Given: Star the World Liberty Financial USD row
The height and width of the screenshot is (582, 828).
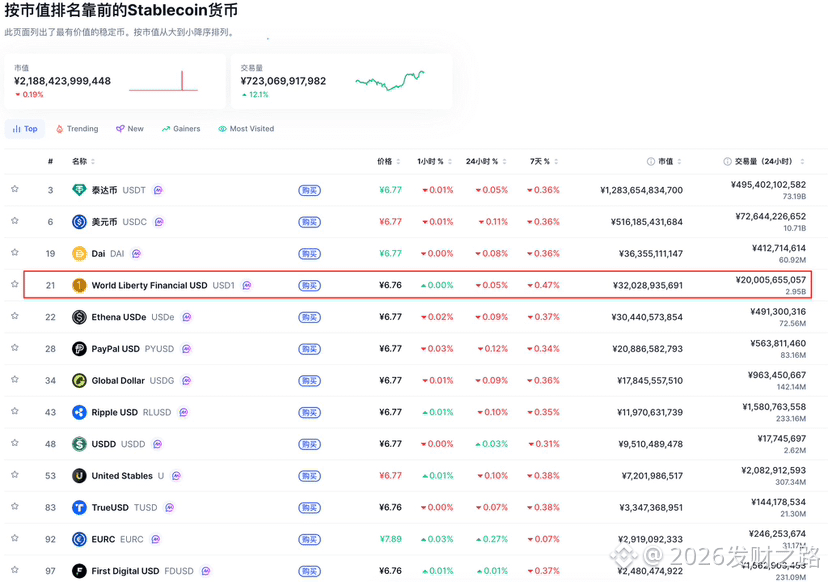Looking at the screenshot, I should 15,284.
